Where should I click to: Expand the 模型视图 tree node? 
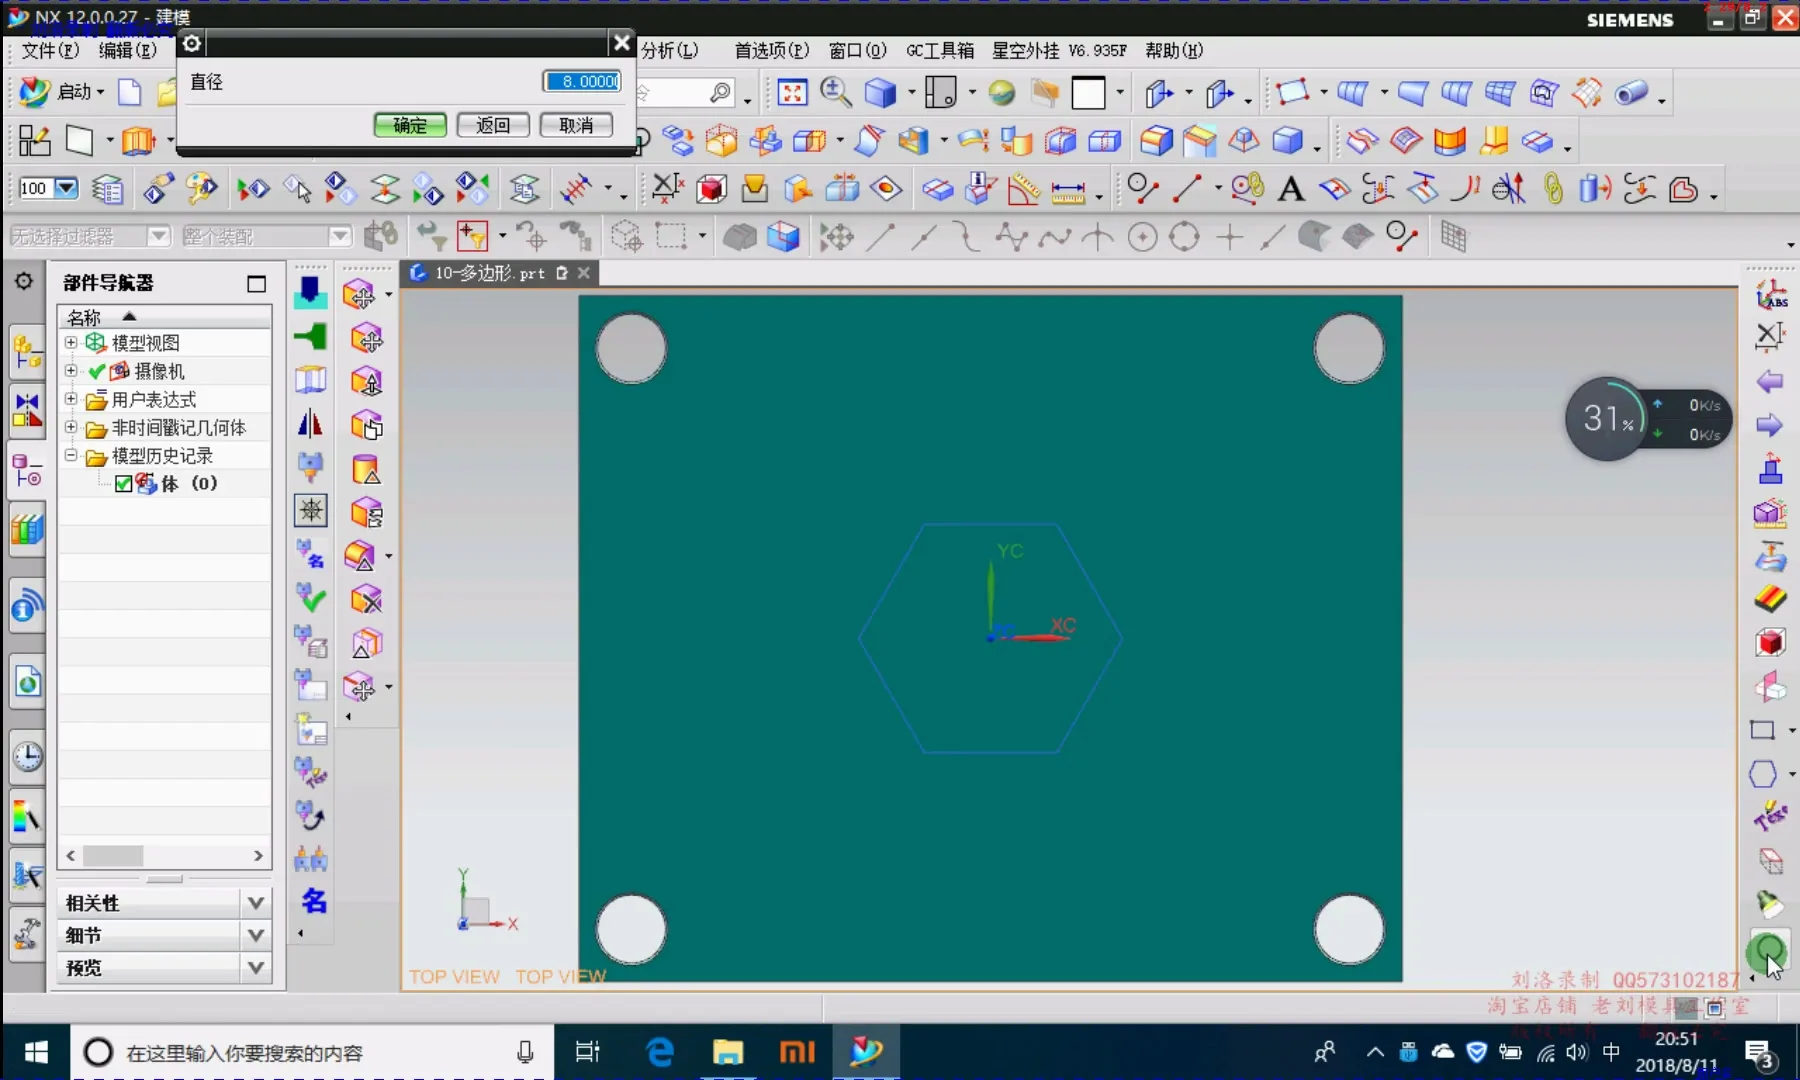pyautogui.click(x=71, y=343)
